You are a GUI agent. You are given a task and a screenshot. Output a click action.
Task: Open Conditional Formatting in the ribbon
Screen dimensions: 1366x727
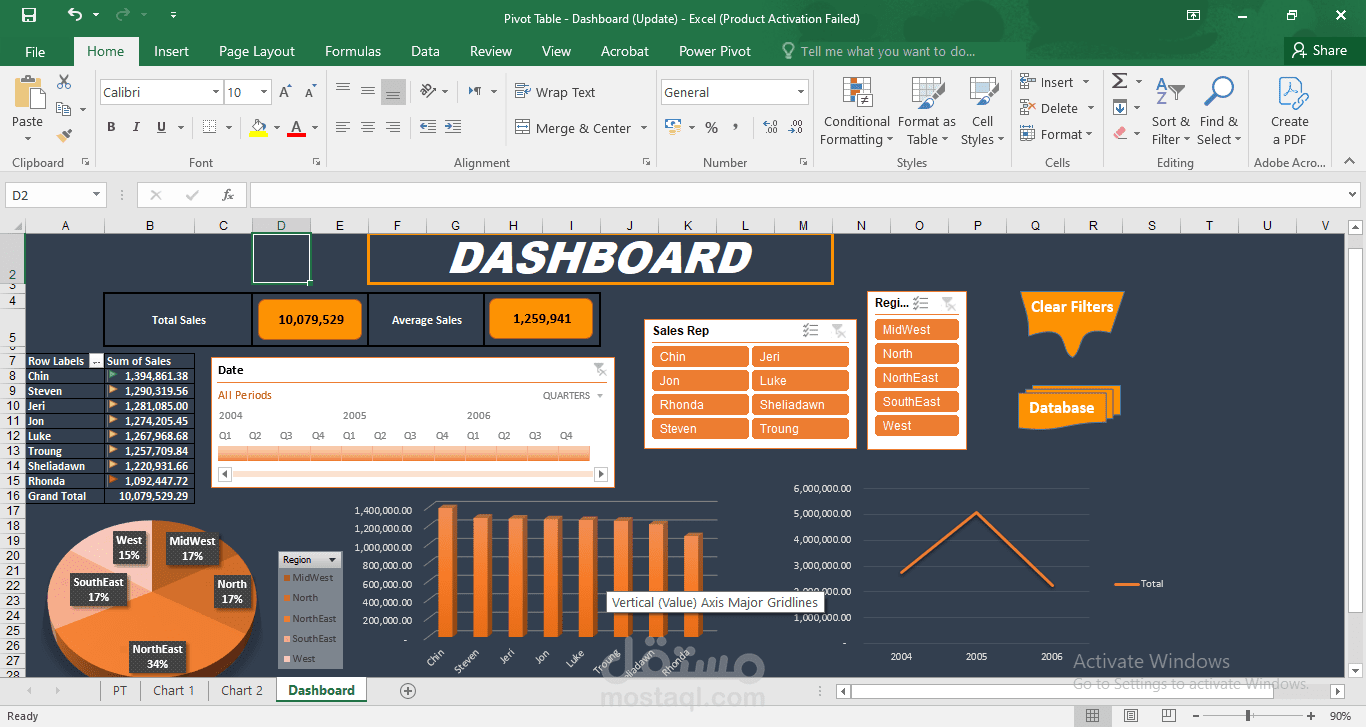[x=856, y=112]
